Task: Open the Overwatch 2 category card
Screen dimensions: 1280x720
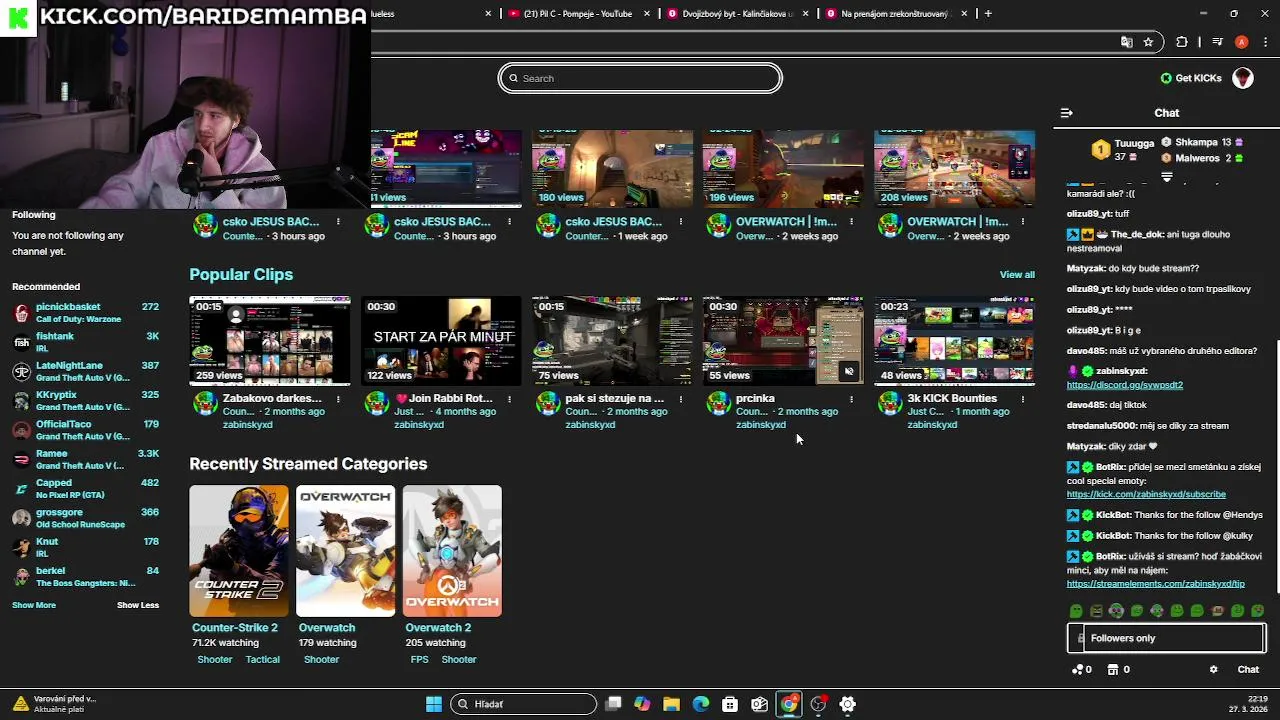Action: (x=452, y=551)
